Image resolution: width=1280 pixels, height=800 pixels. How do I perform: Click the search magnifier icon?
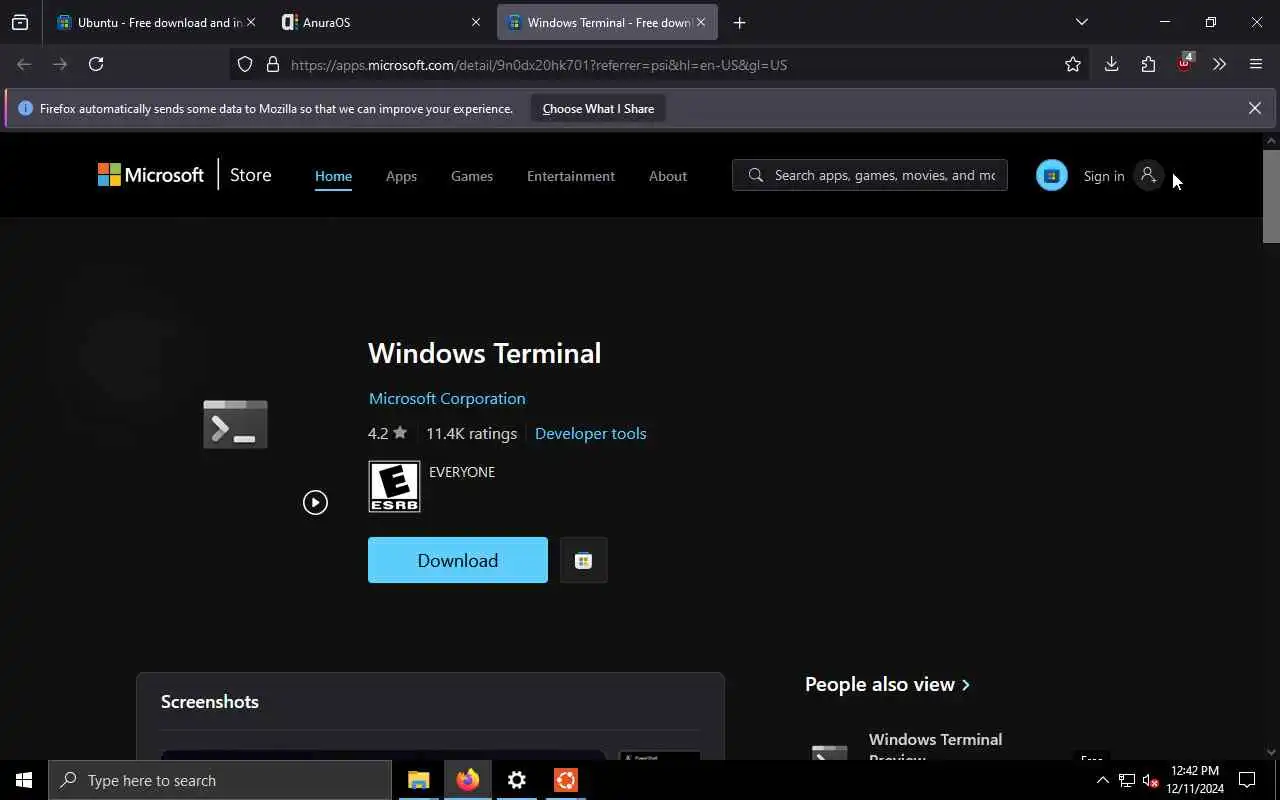tap(756, 175)
